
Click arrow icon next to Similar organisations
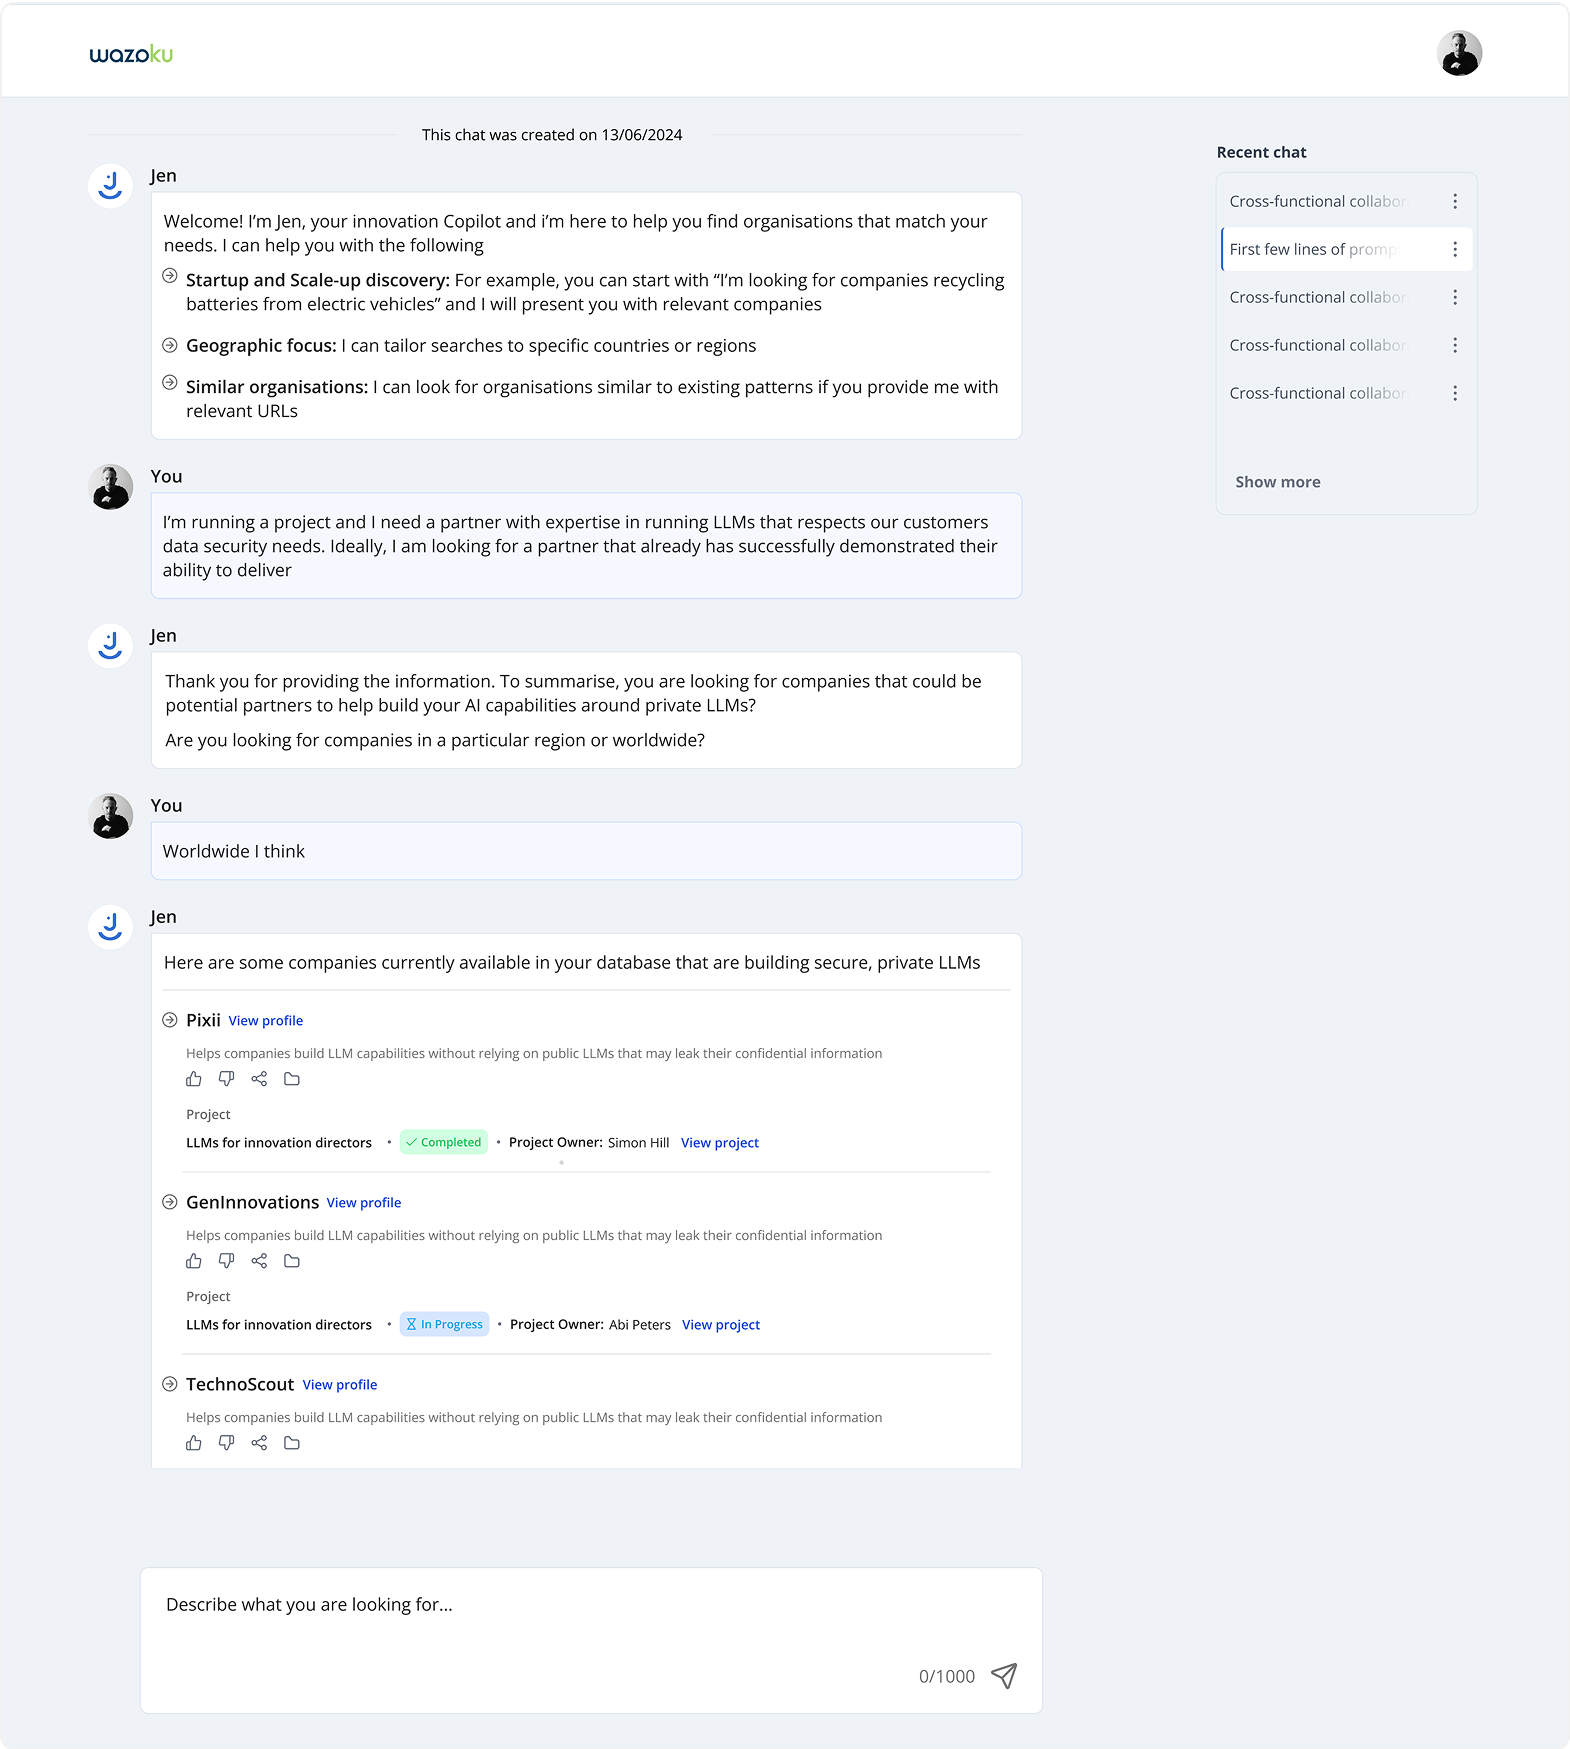(x=170, y=383)
